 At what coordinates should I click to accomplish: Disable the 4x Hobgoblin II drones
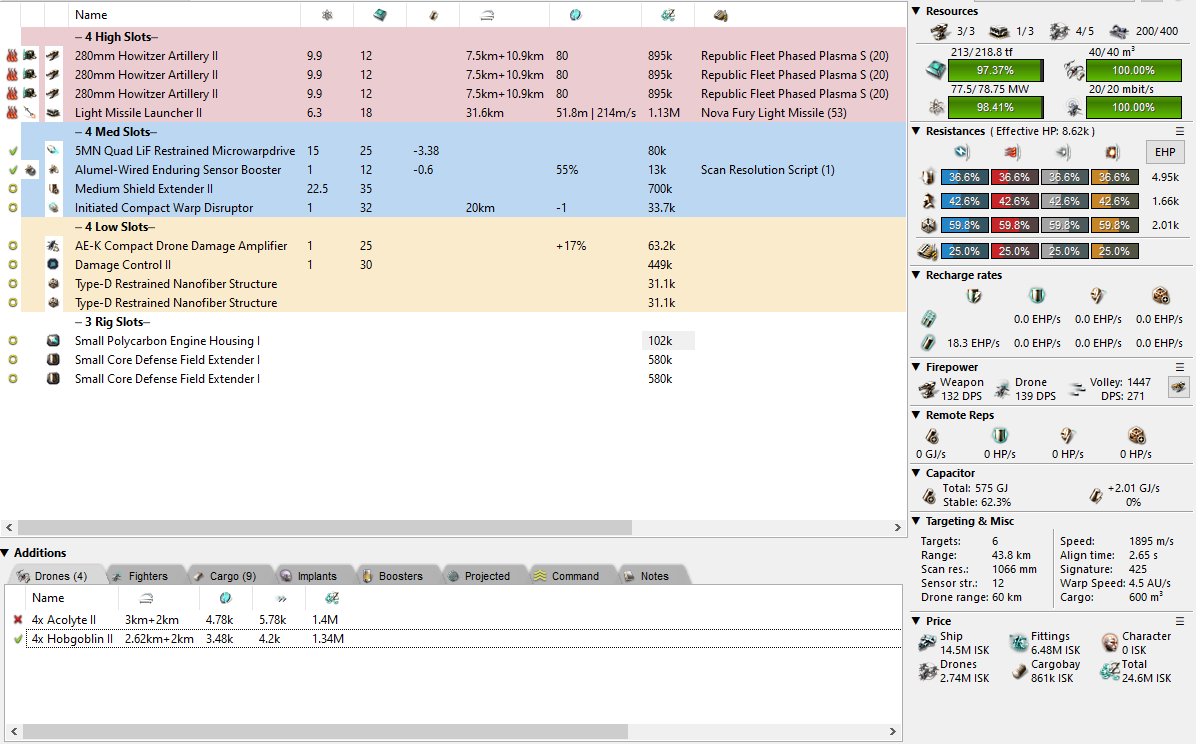coord(17,639)
